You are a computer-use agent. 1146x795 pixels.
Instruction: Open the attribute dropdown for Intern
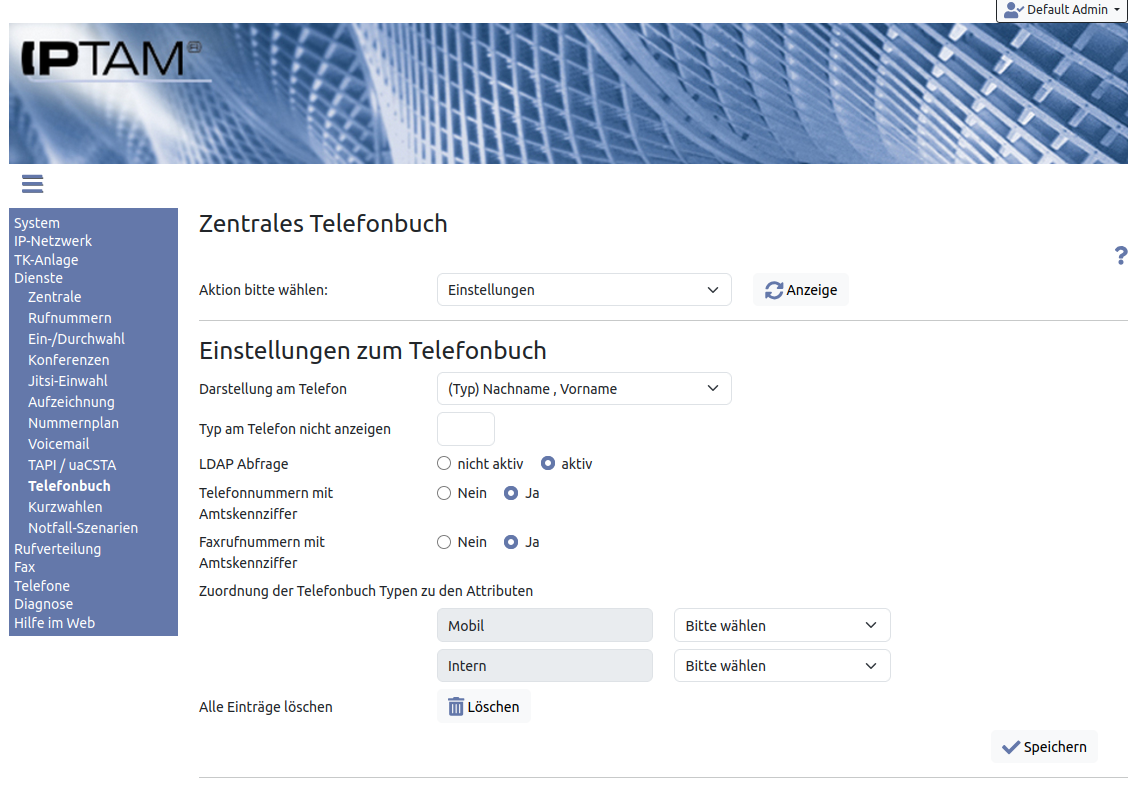[x=782, y=666]
